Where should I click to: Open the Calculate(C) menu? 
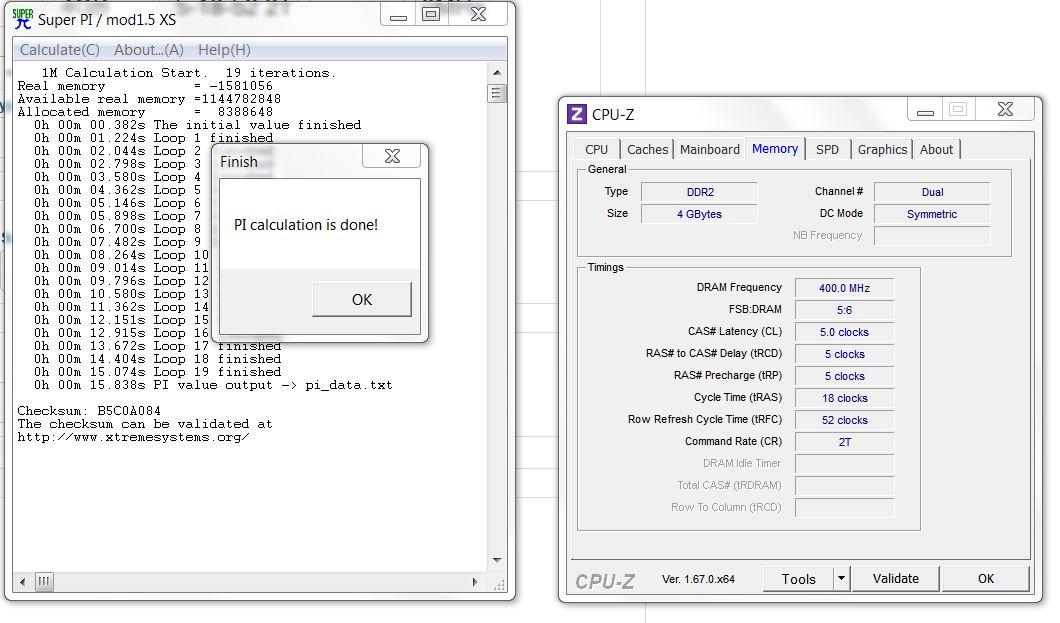point(59,50)
